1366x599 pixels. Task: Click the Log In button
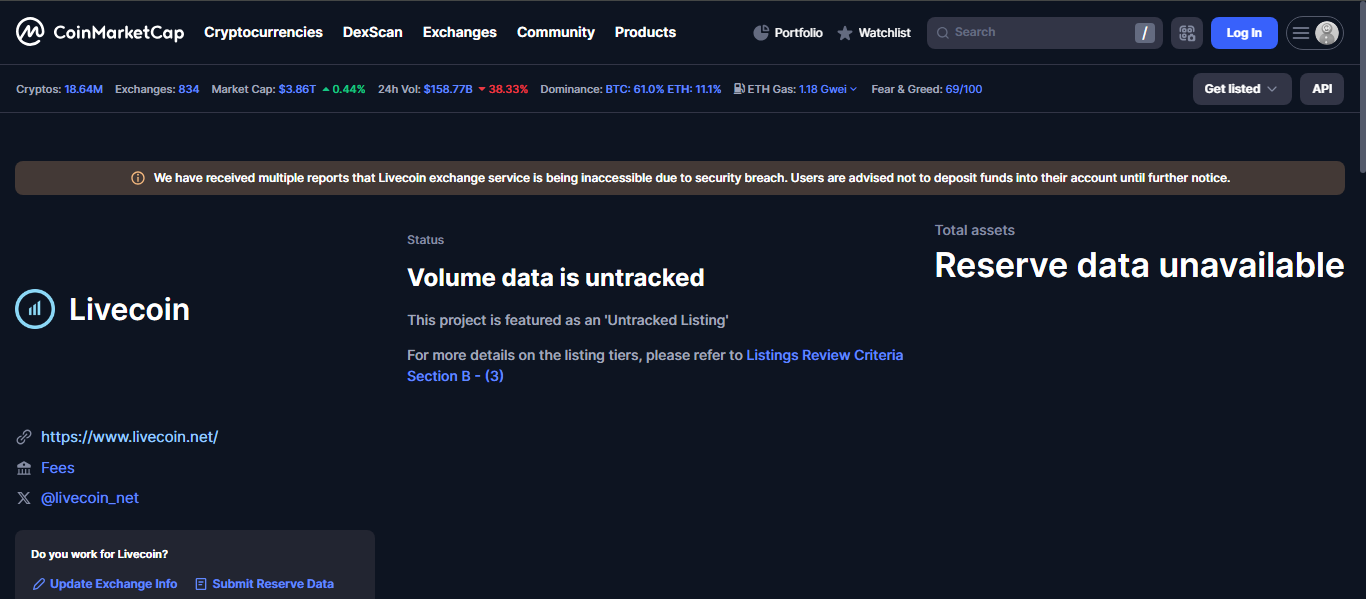click(x=1244, y=32)
